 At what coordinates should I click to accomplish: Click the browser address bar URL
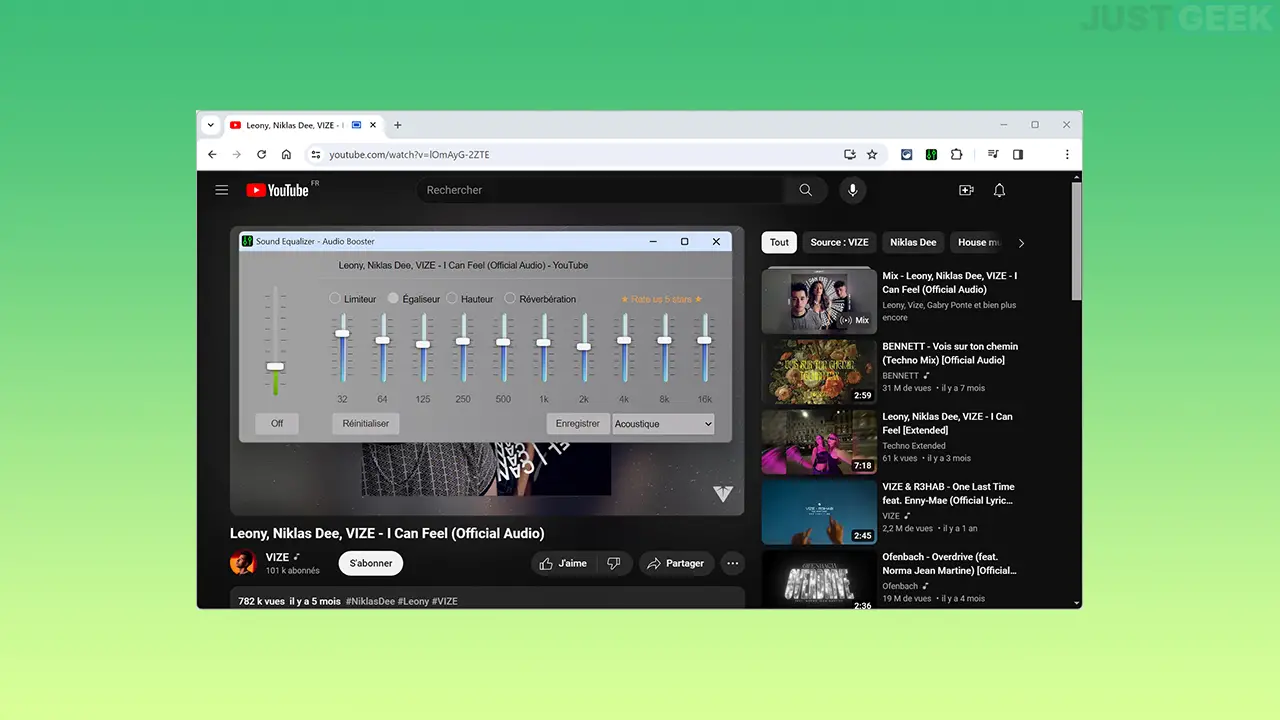[410, 155]
